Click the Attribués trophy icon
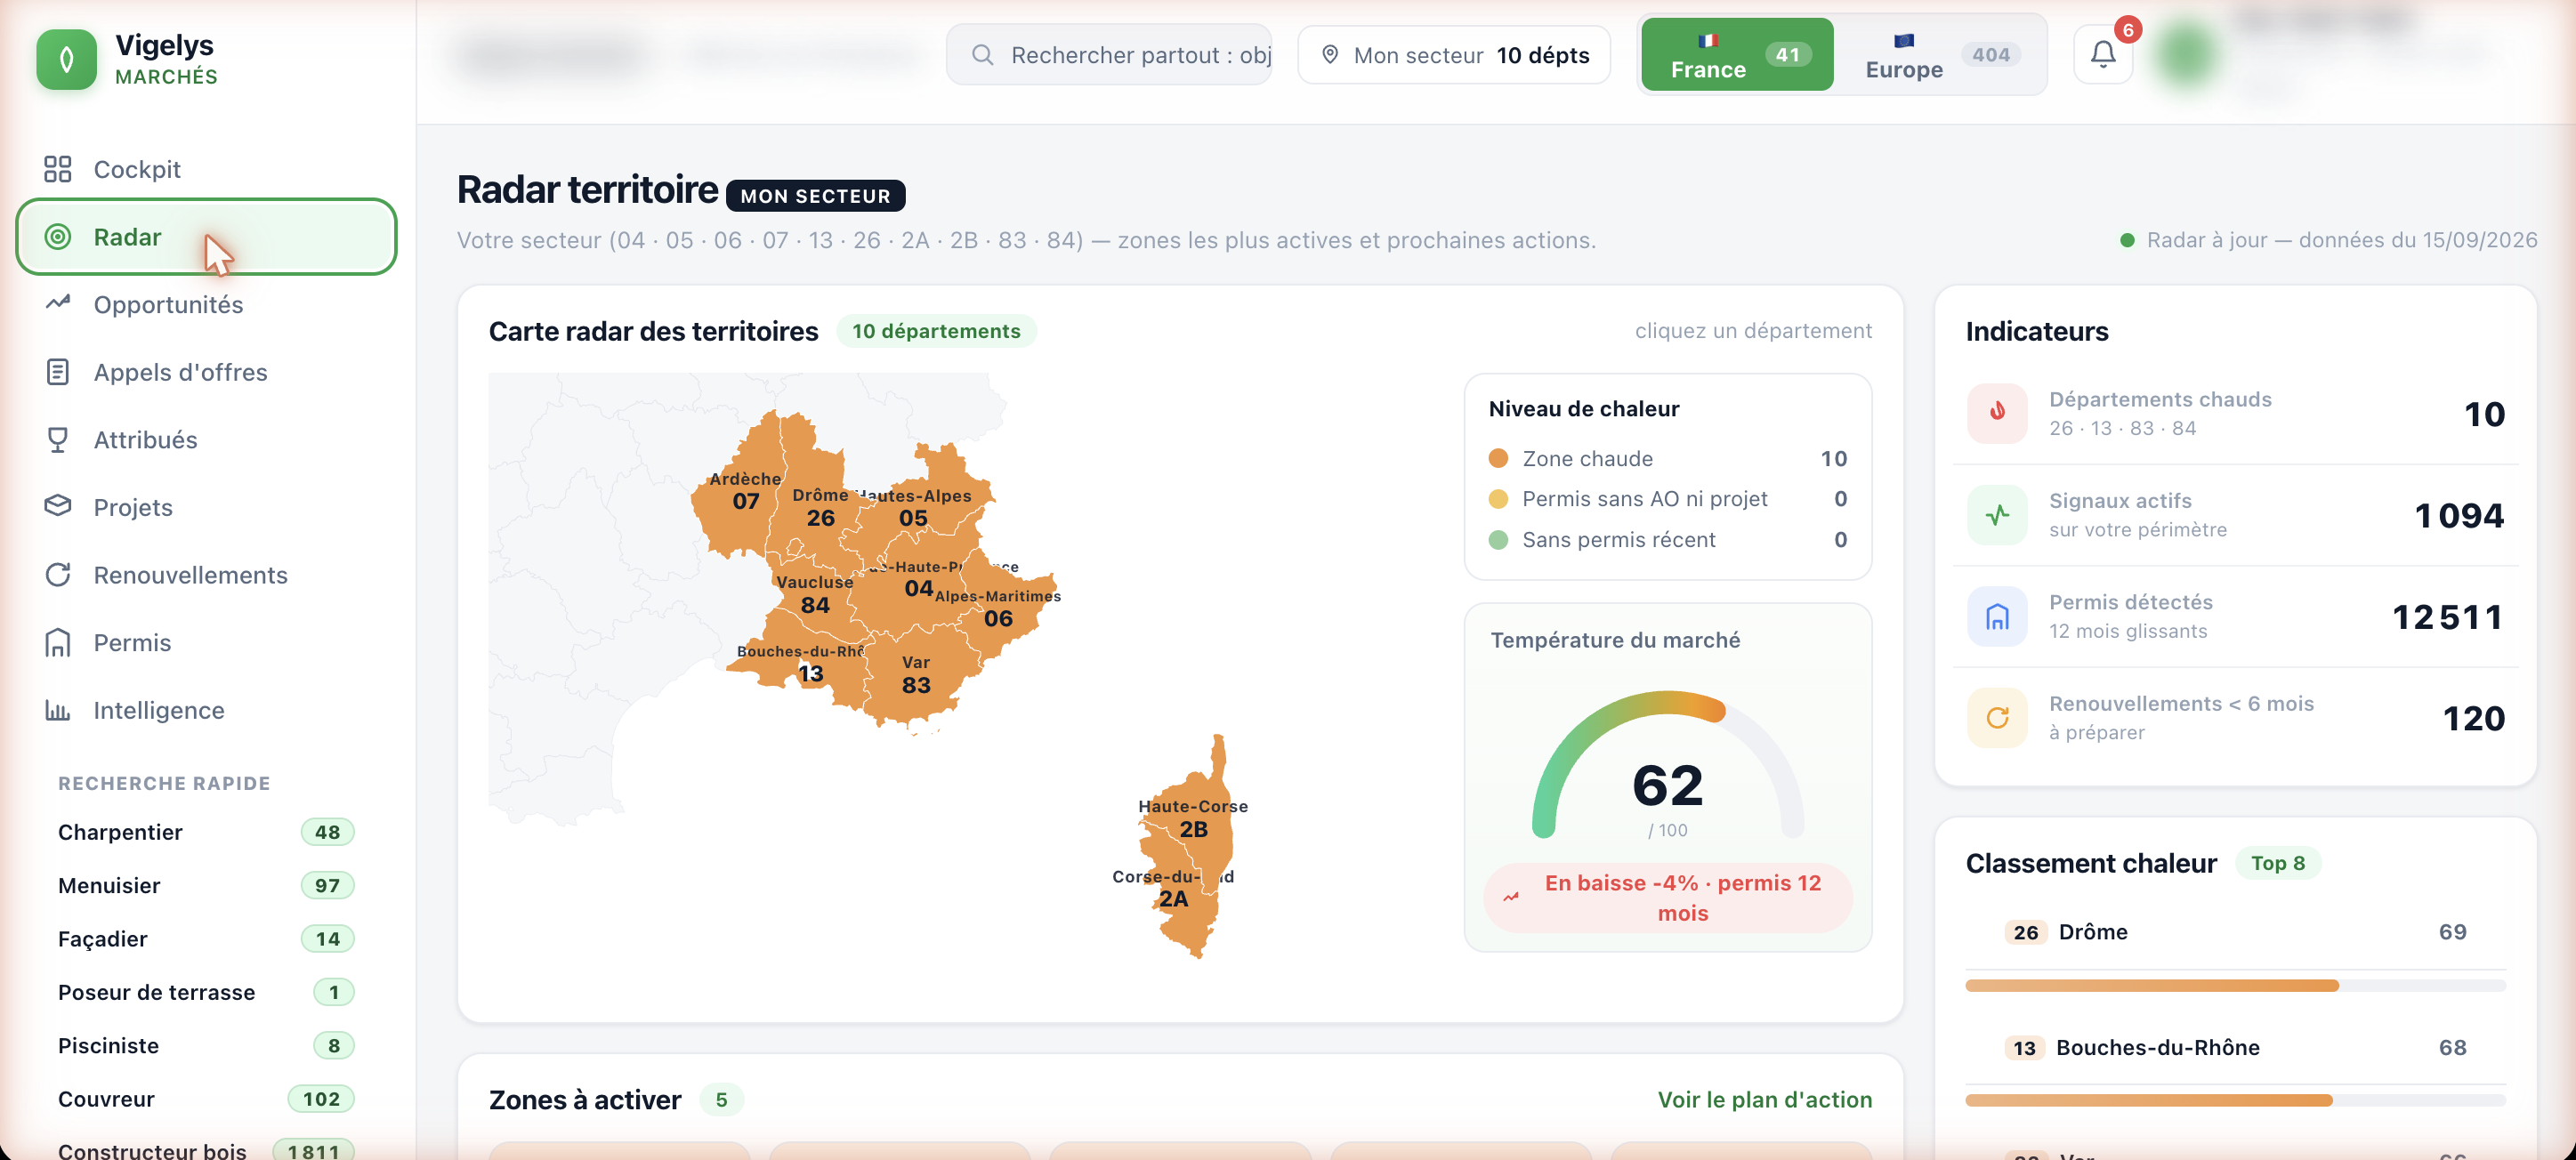2576x1160 pixels. click(x=58, y=440)
